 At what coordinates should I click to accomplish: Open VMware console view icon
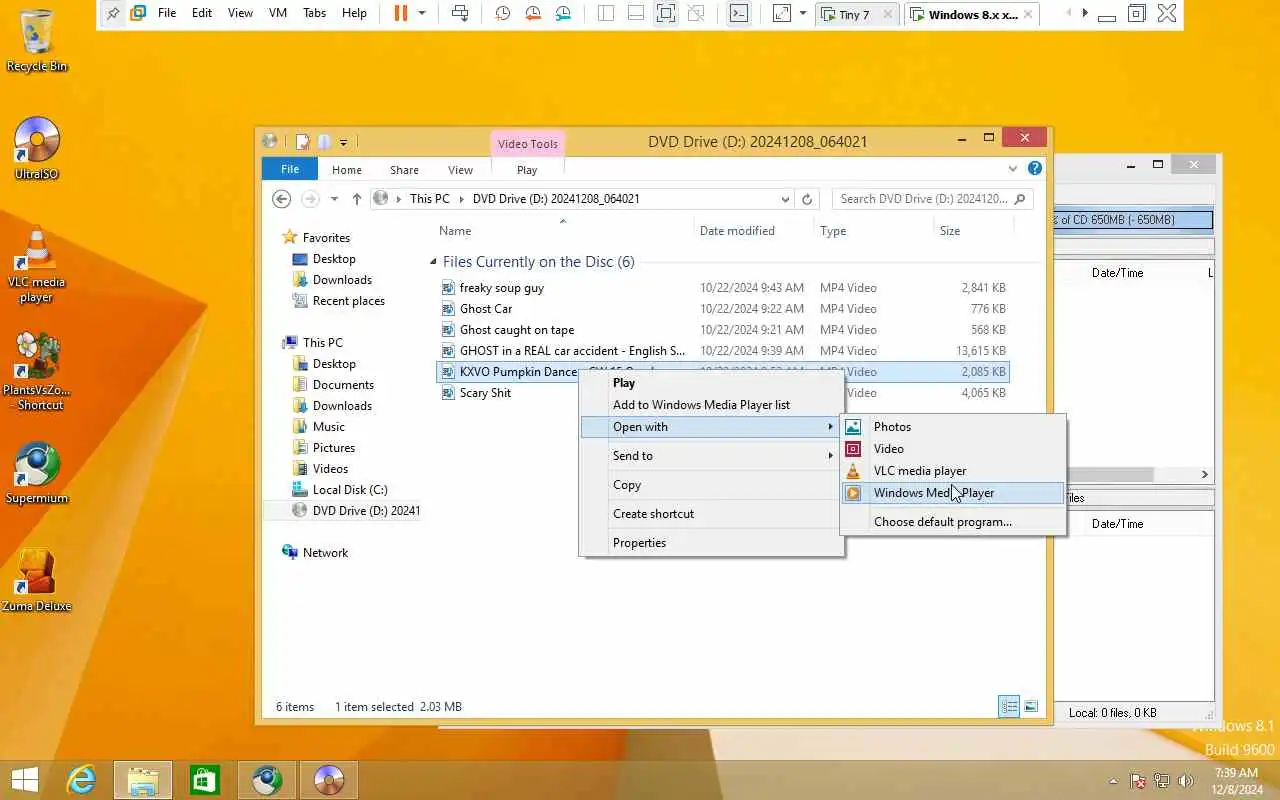coord(738,13)
